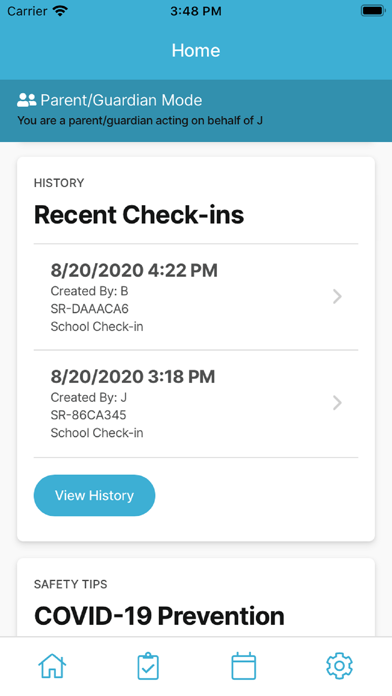
Task: Tap the 3:48 PM status bar clock
Action: click(x=196, y=11)
